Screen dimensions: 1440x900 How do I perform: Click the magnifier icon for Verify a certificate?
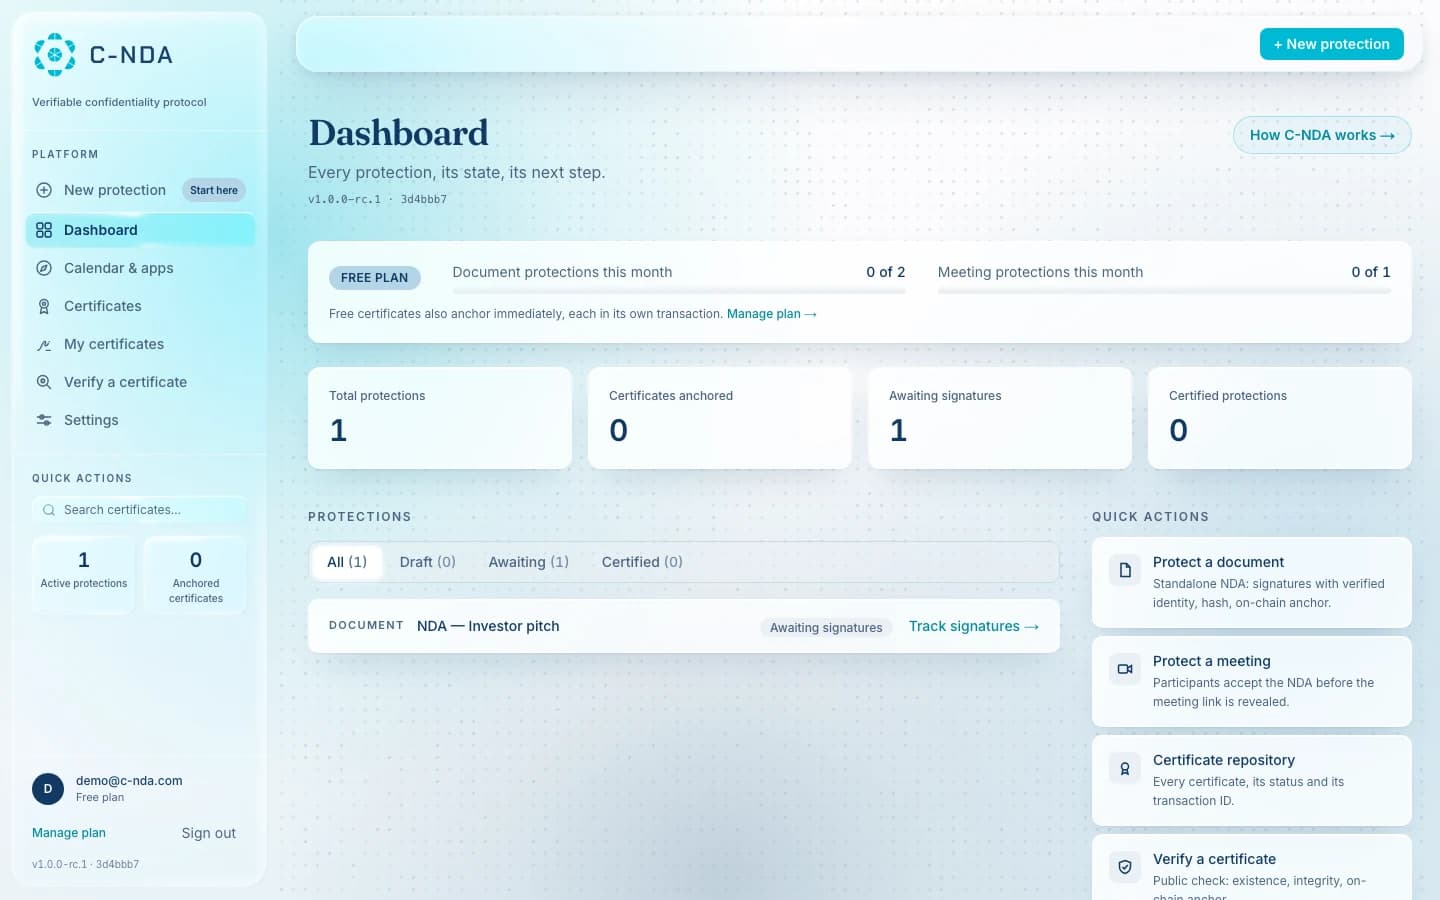point(44,382)
